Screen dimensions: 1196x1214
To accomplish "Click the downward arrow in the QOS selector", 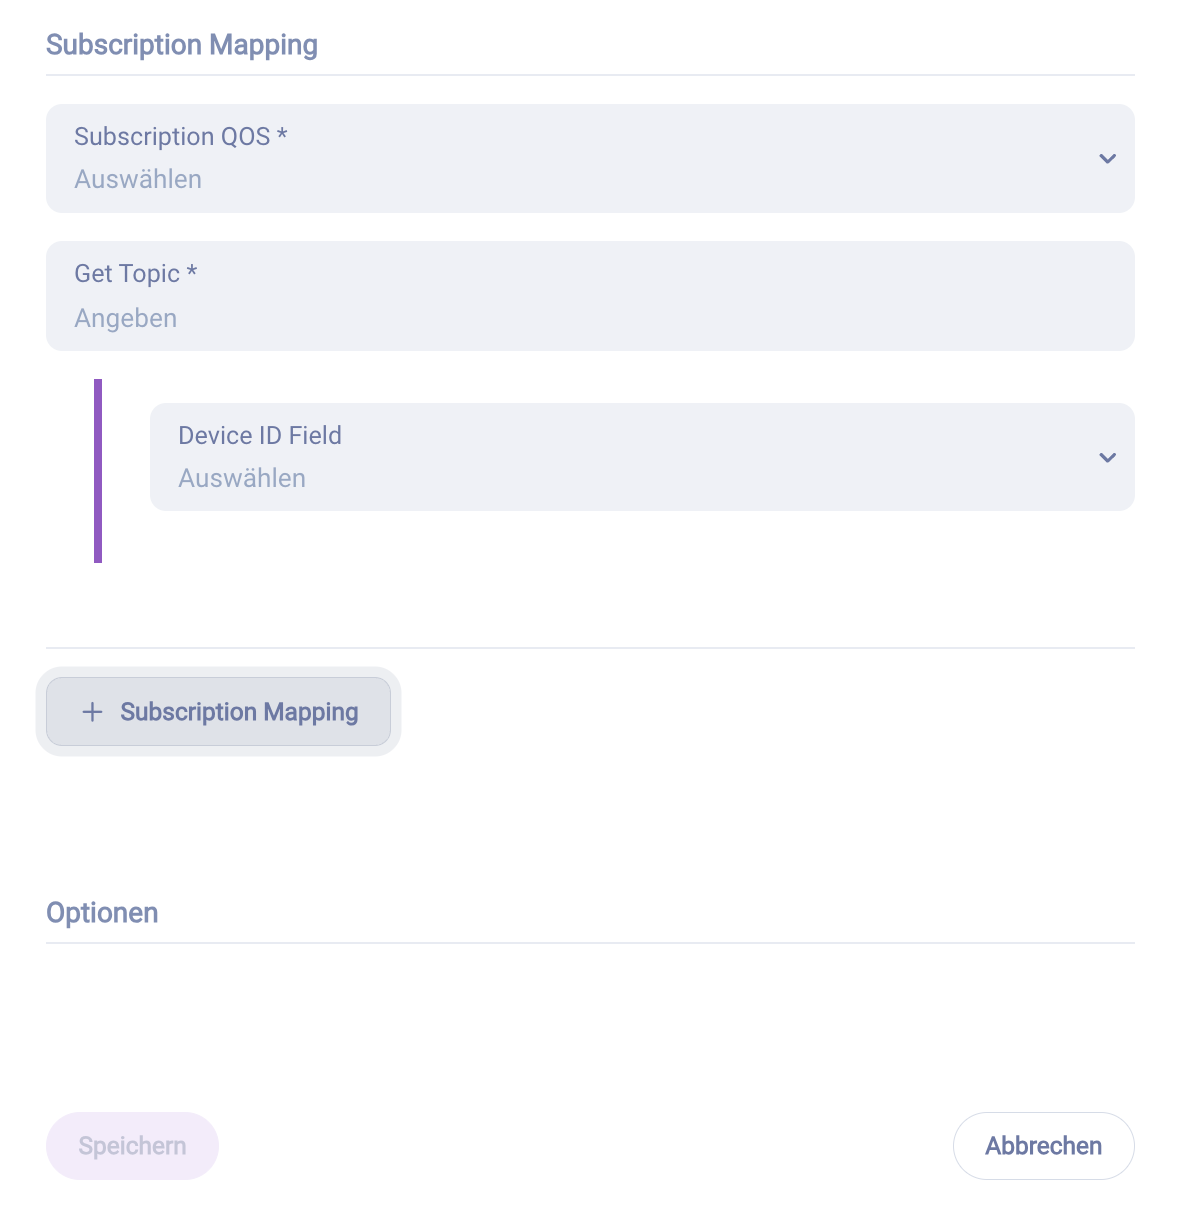I will click(1107, 158).
